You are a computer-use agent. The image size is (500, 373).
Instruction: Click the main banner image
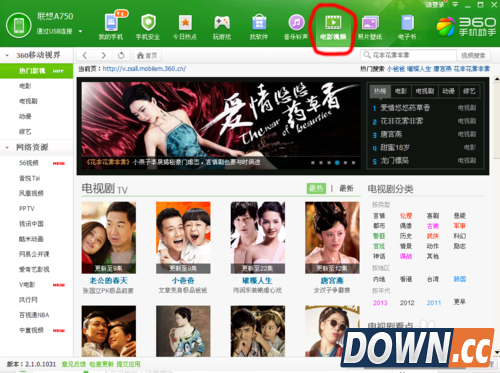[221, 125]
